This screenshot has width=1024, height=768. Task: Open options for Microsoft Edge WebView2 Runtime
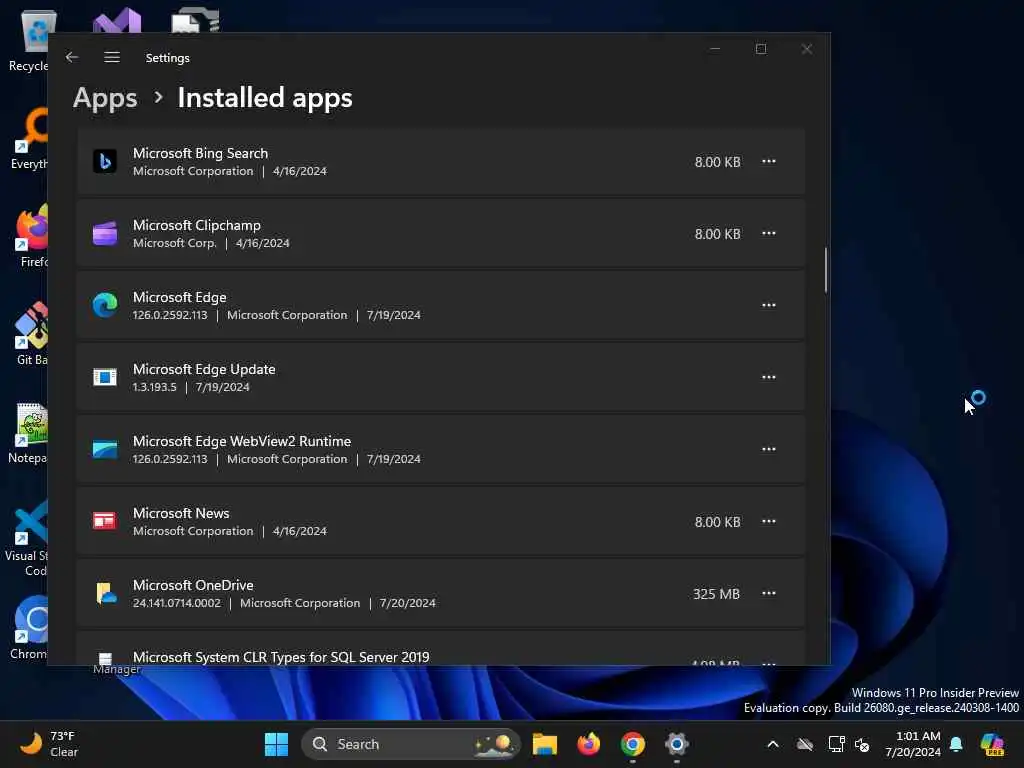coord(769,449)
